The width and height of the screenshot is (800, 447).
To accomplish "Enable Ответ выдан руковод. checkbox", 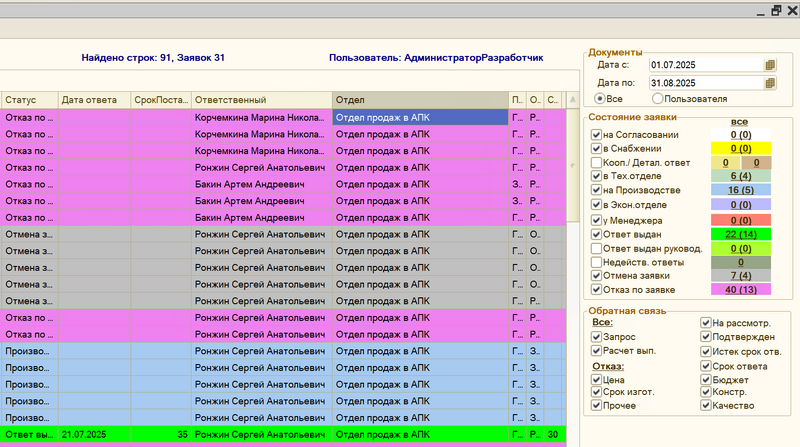I will (596, 249).
